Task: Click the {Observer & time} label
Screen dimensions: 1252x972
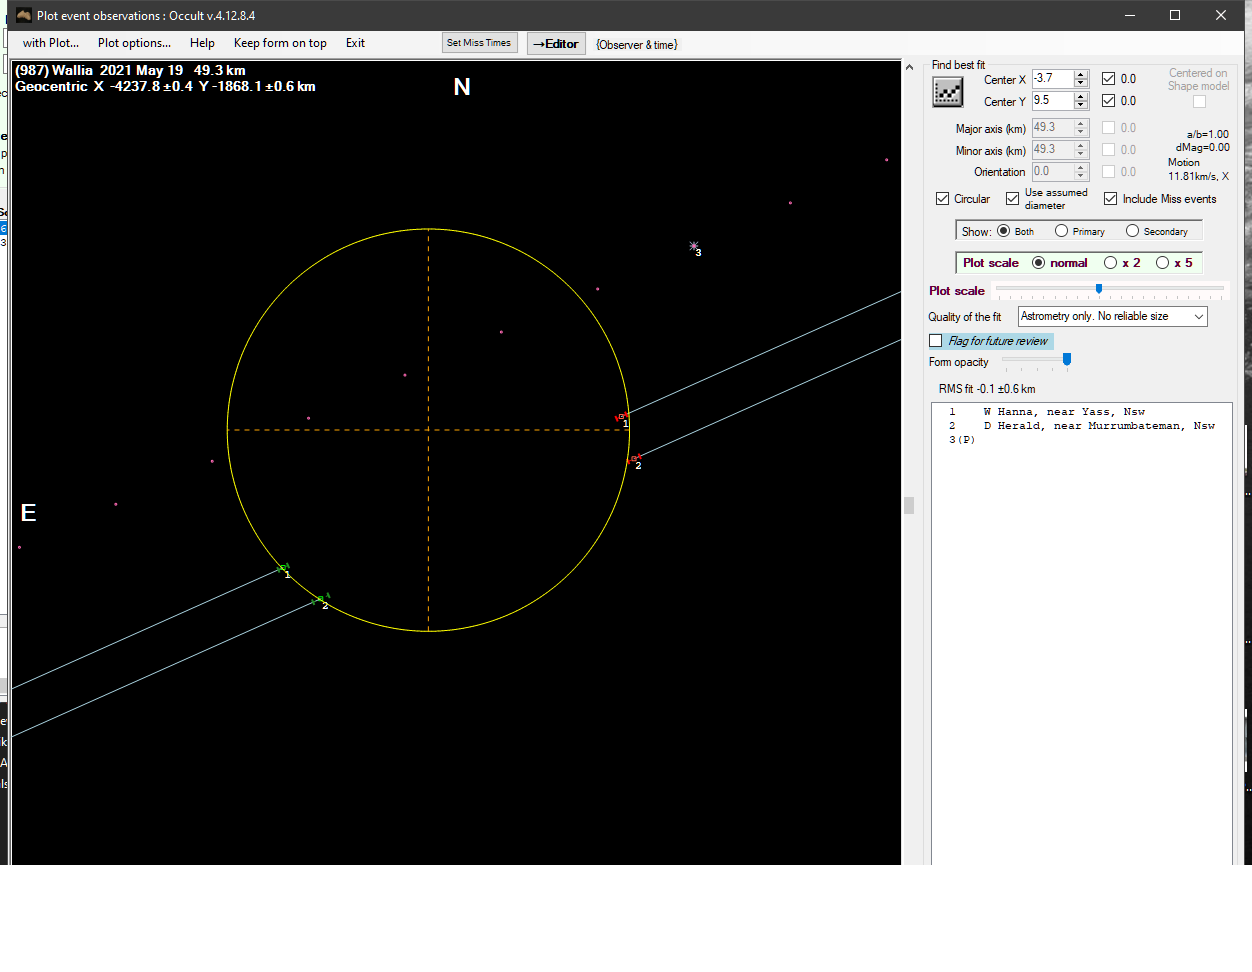Action: click(x=637, y=45)
